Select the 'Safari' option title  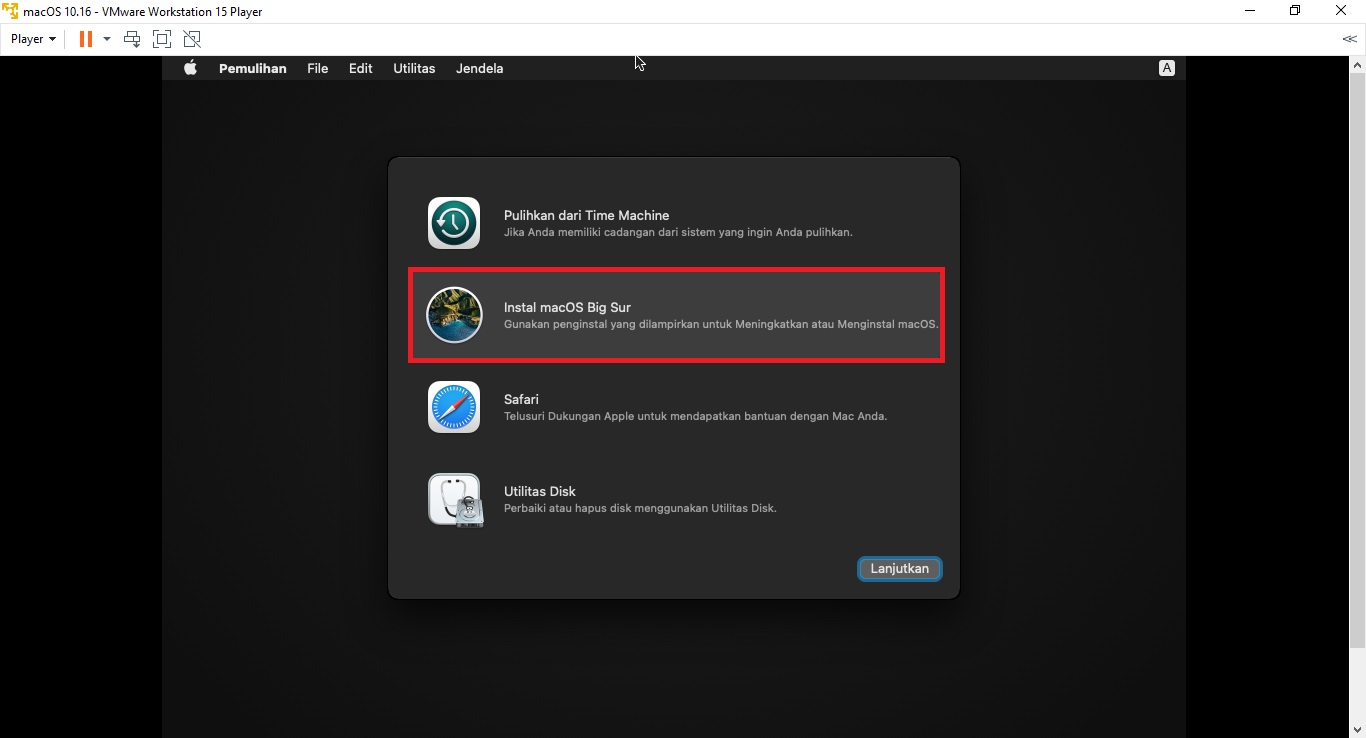521,399
